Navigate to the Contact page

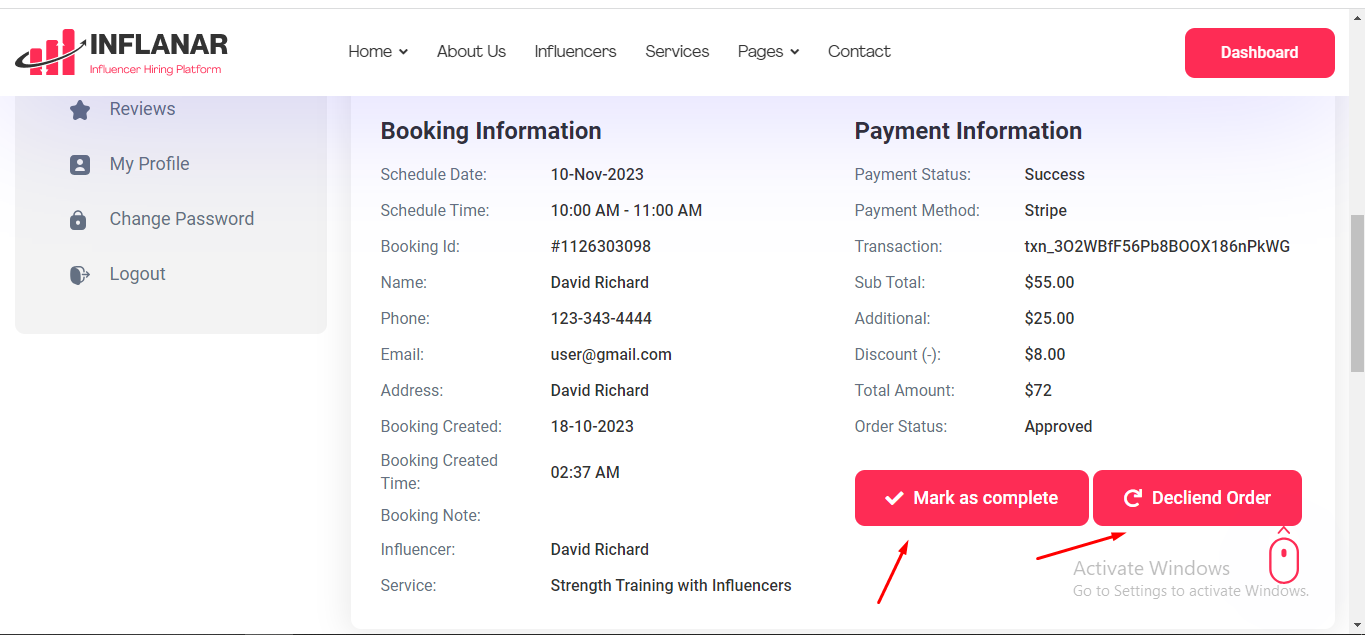point(859,51)
